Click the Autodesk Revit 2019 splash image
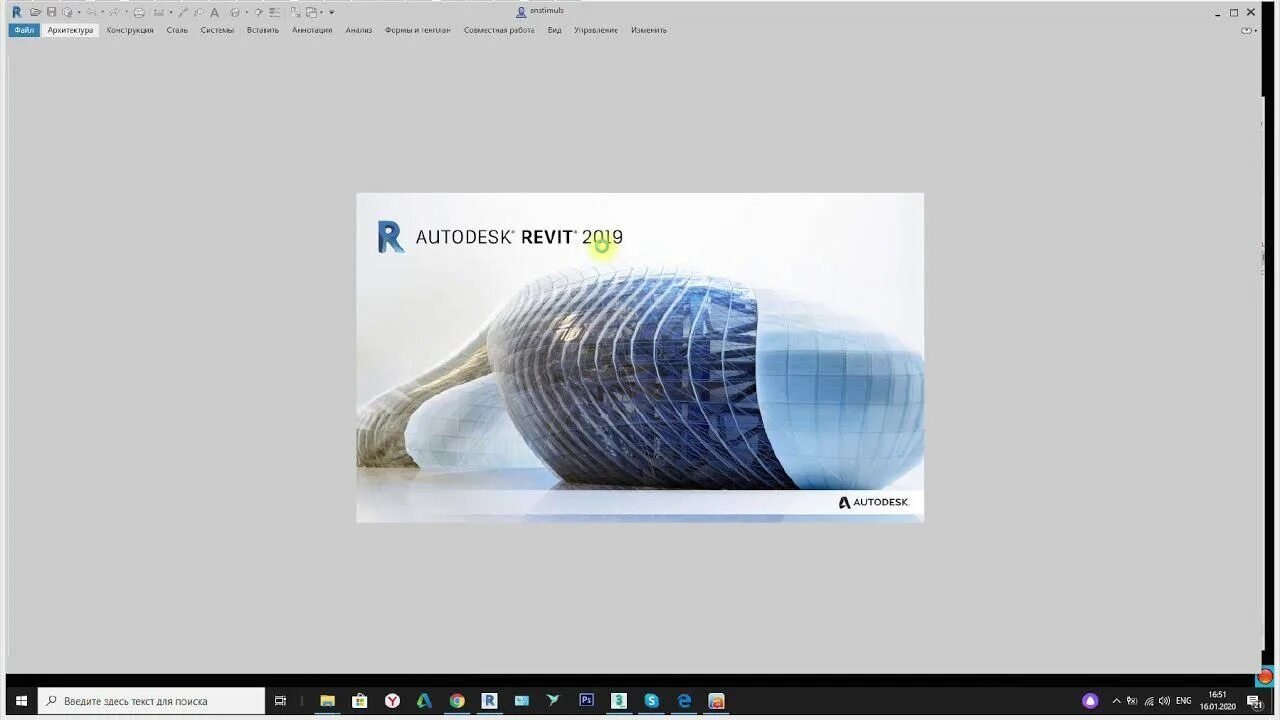Viewport: 1280px width, 720px height. [x=640, y=357]
